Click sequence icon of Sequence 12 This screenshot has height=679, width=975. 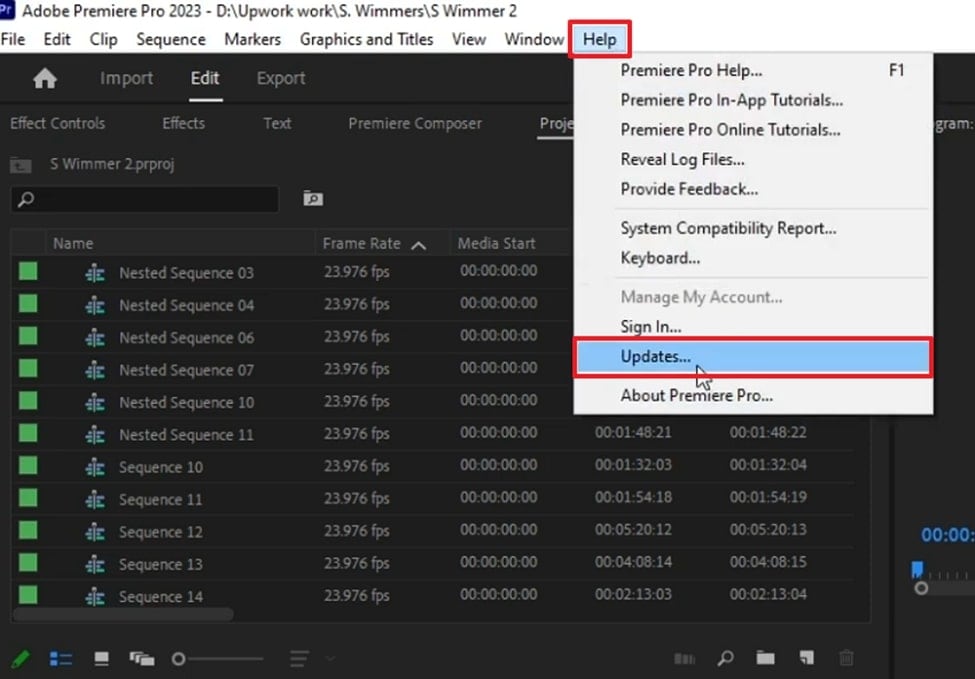(x=95, y=532)
